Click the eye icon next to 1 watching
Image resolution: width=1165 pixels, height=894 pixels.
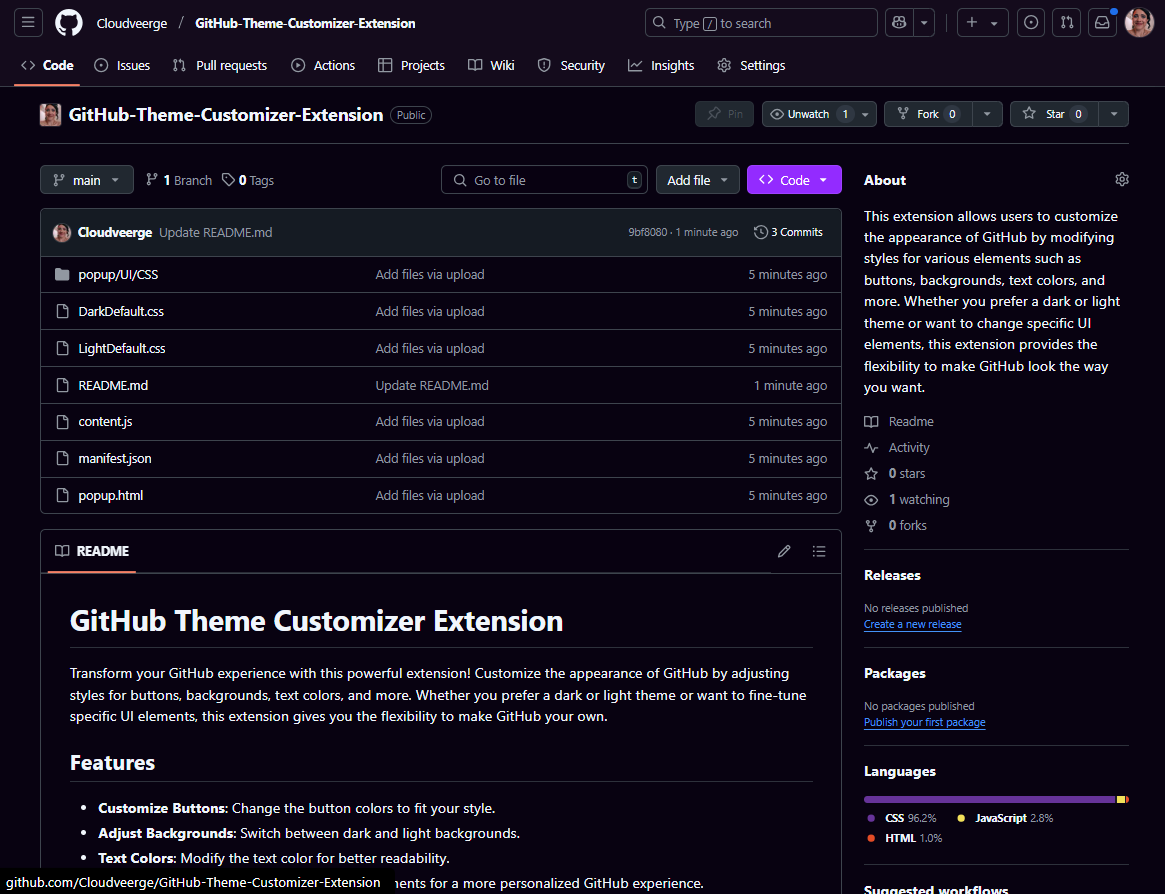point(872,499)
